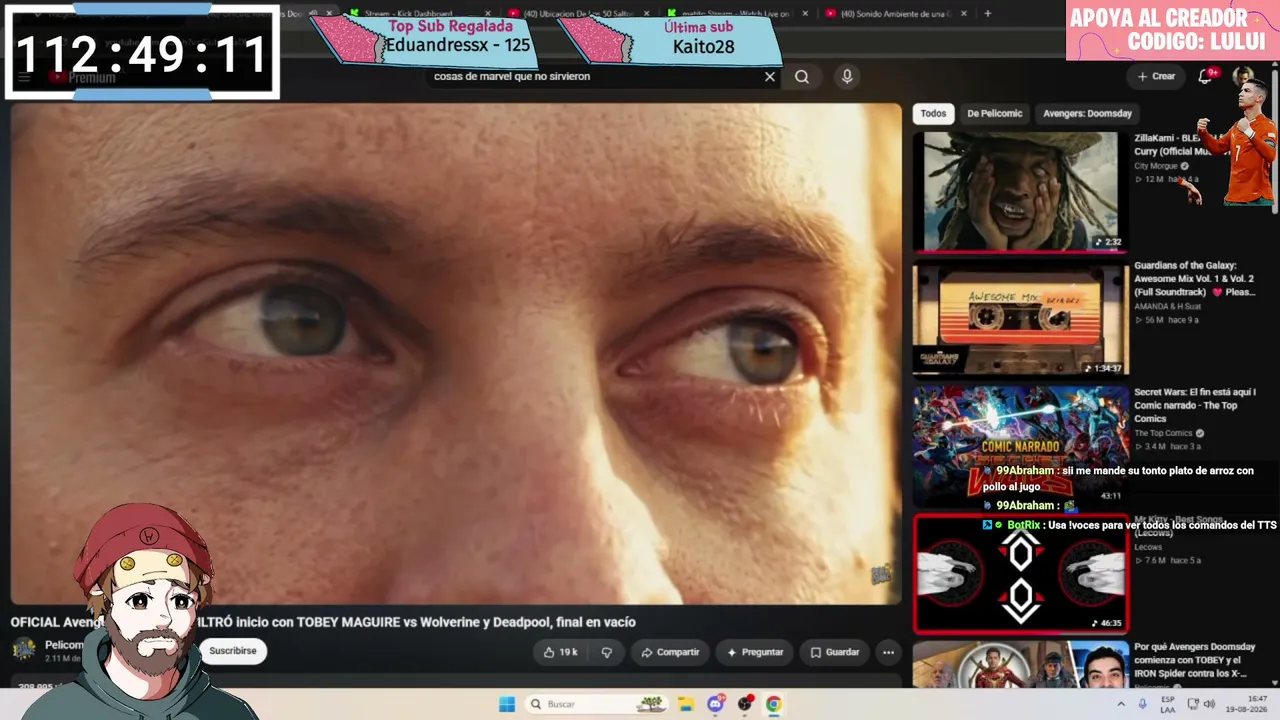Open the Guardians of the Galaxy soundtrack title
The image size is (1280, 720).
(x=1194, y=279)
